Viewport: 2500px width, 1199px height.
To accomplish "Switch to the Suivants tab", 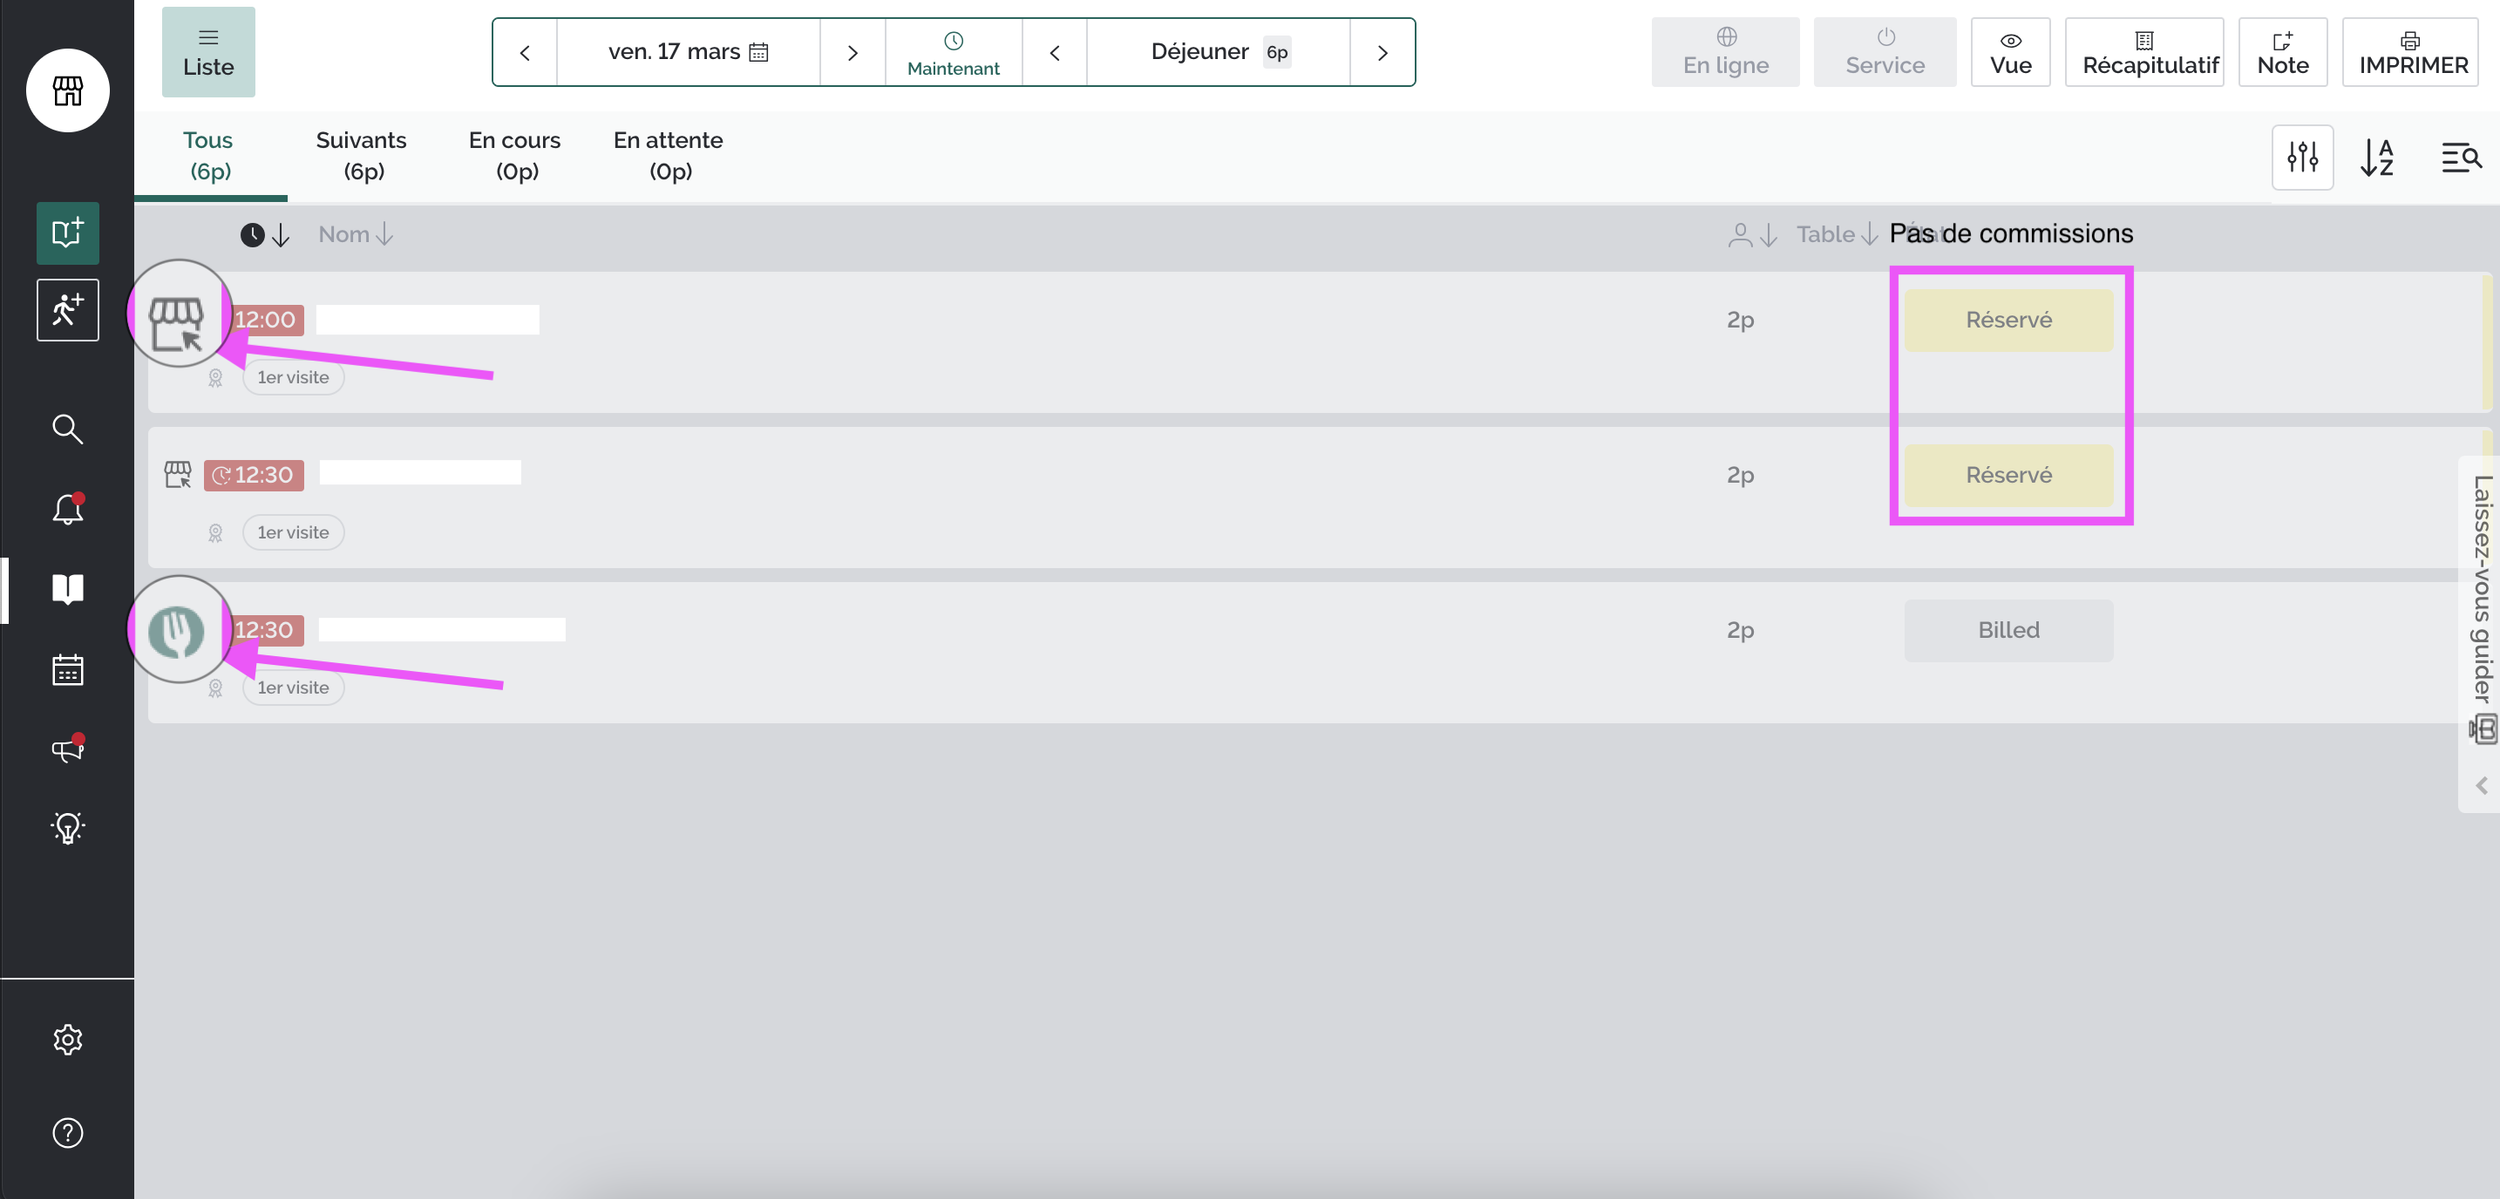I will point(361,155).
